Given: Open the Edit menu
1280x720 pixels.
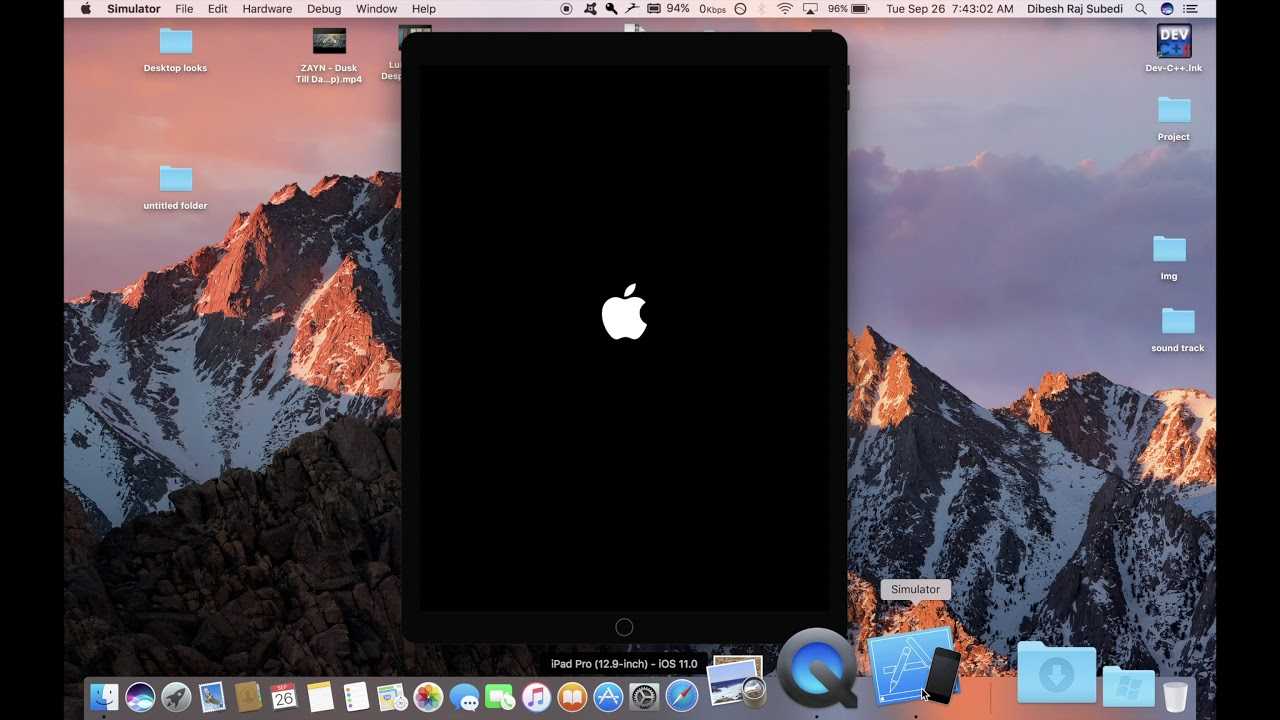Looking at the screenshot, I should 217,9.
